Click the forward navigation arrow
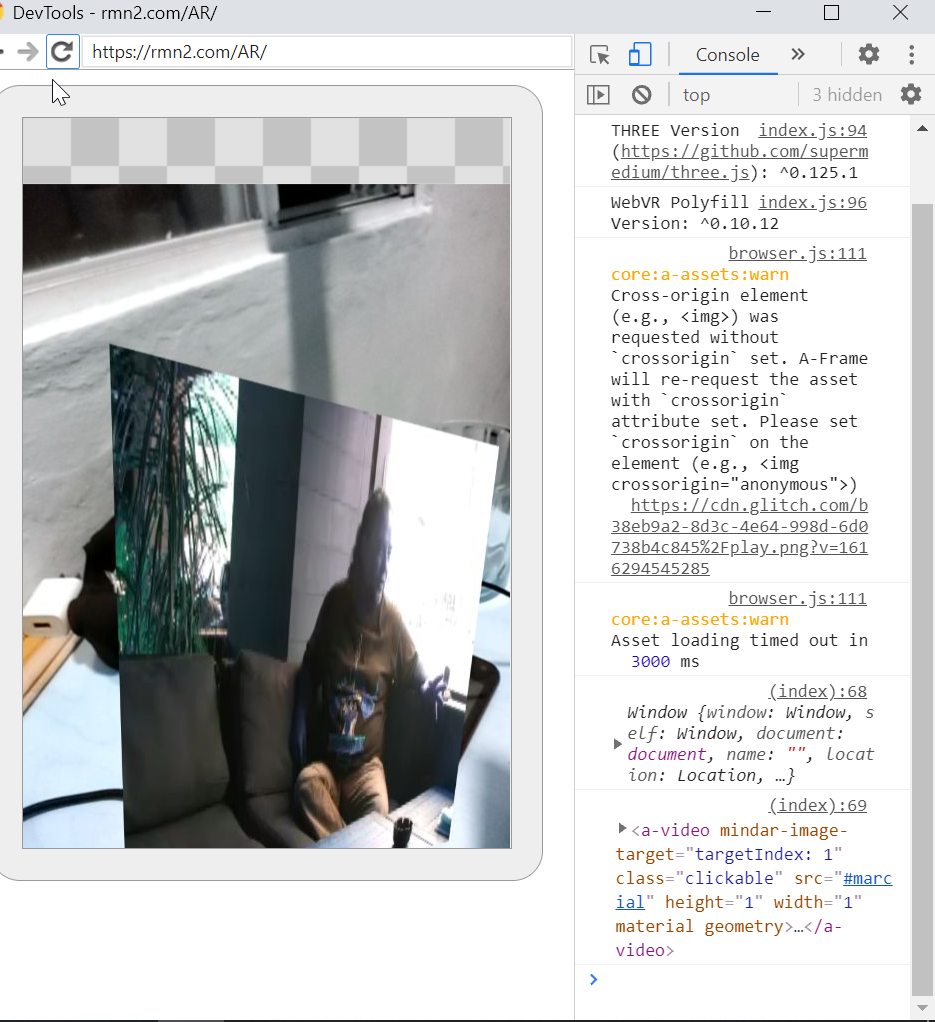935x1022 pixels. tap(28, 52)
